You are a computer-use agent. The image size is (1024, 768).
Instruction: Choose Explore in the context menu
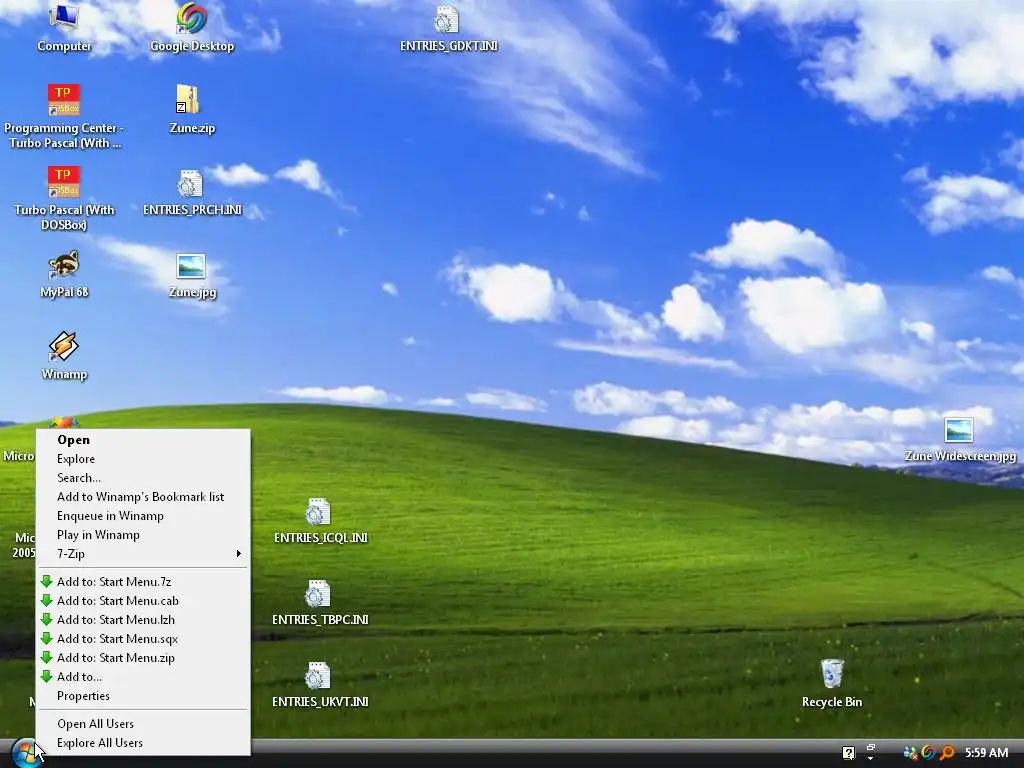143,459
